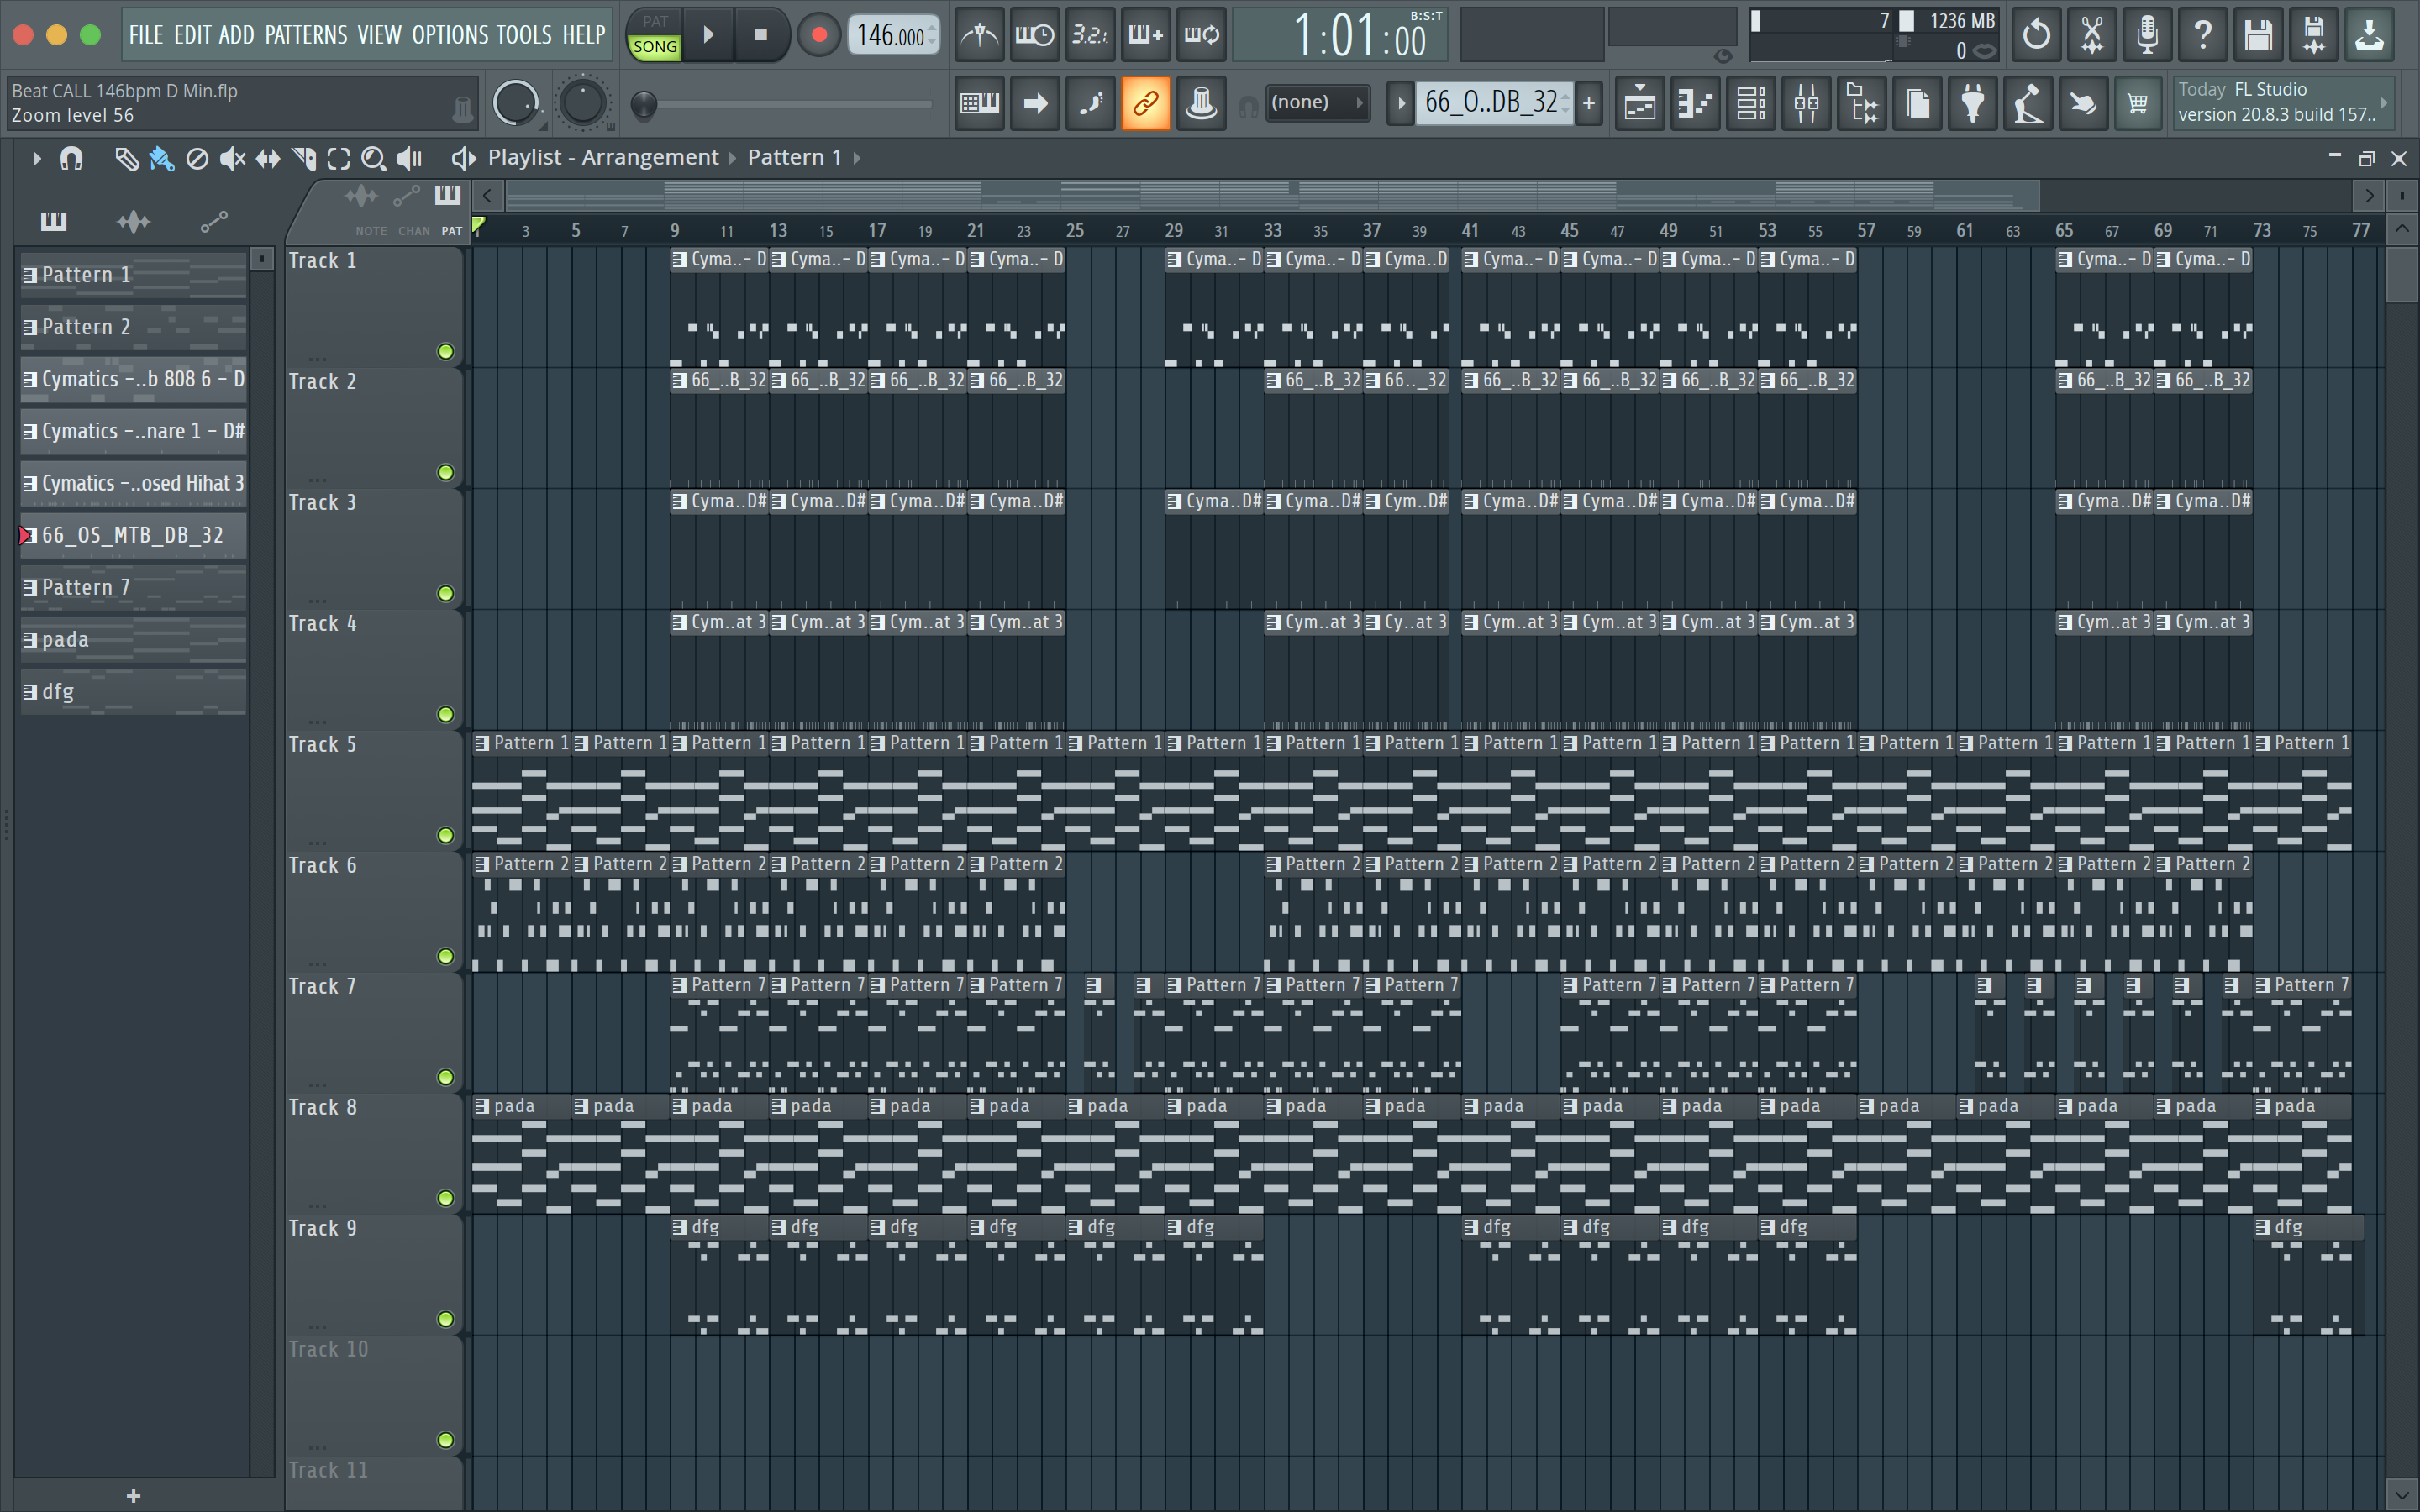Expand the pattern menu arrow before 66_0..DB_32

tap(1400, 102)
